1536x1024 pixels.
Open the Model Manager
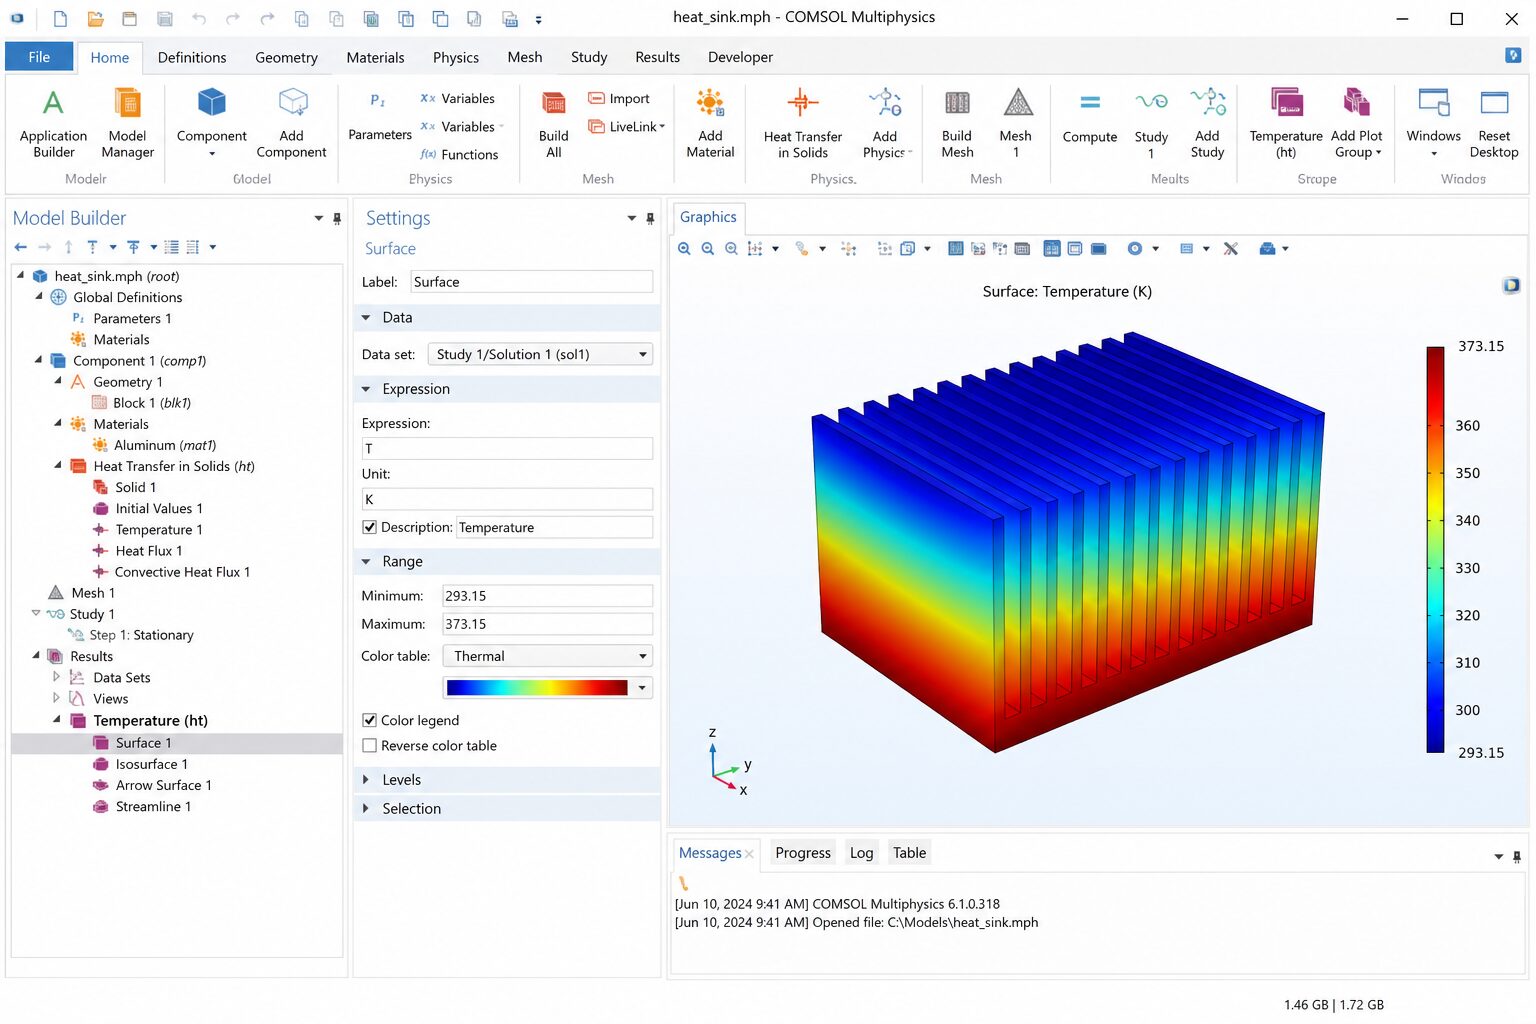127,123
